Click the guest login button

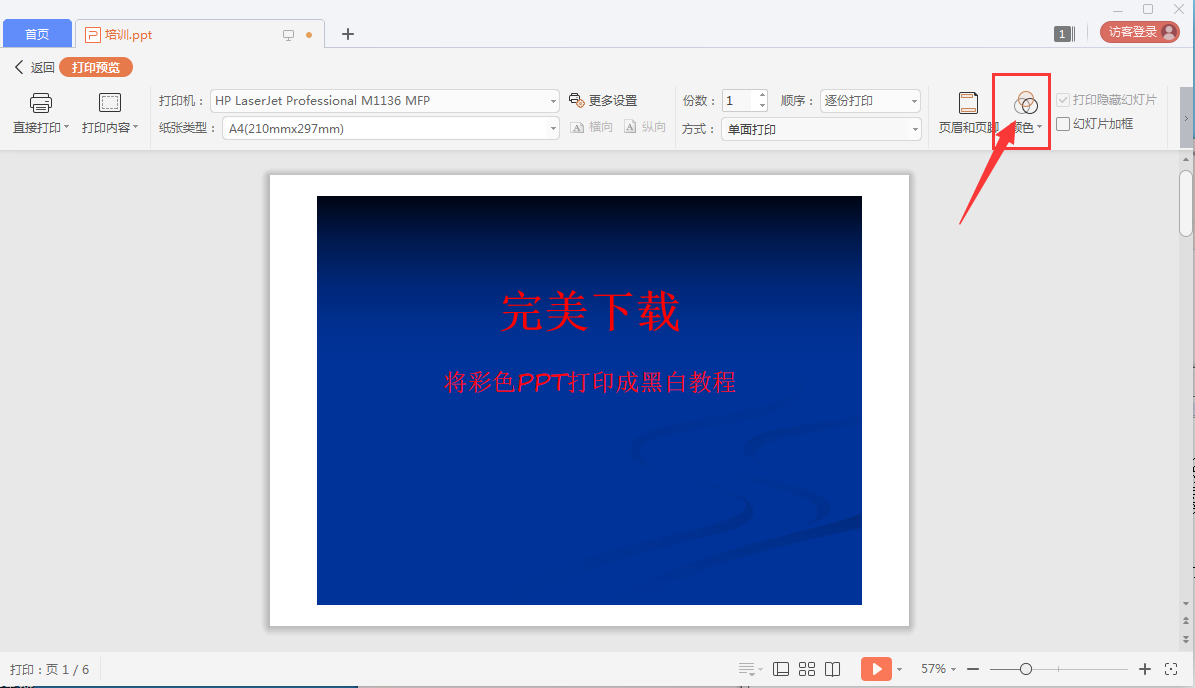[x=1139, y=32]
